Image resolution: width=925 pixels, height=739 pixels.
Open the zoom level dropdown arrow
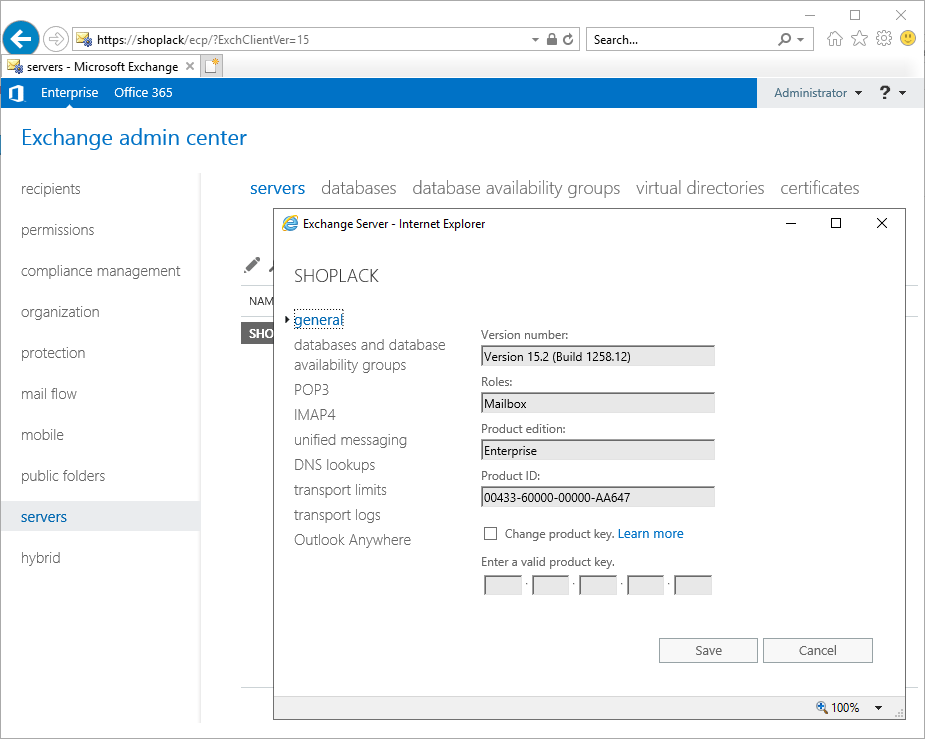[x=878, y=707]
